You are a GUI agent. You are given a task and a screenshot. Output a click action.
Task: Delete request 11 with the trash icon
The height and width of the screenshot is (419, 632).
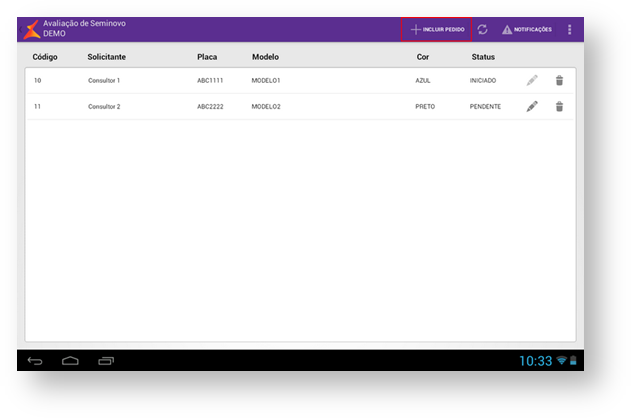[559, 107]
